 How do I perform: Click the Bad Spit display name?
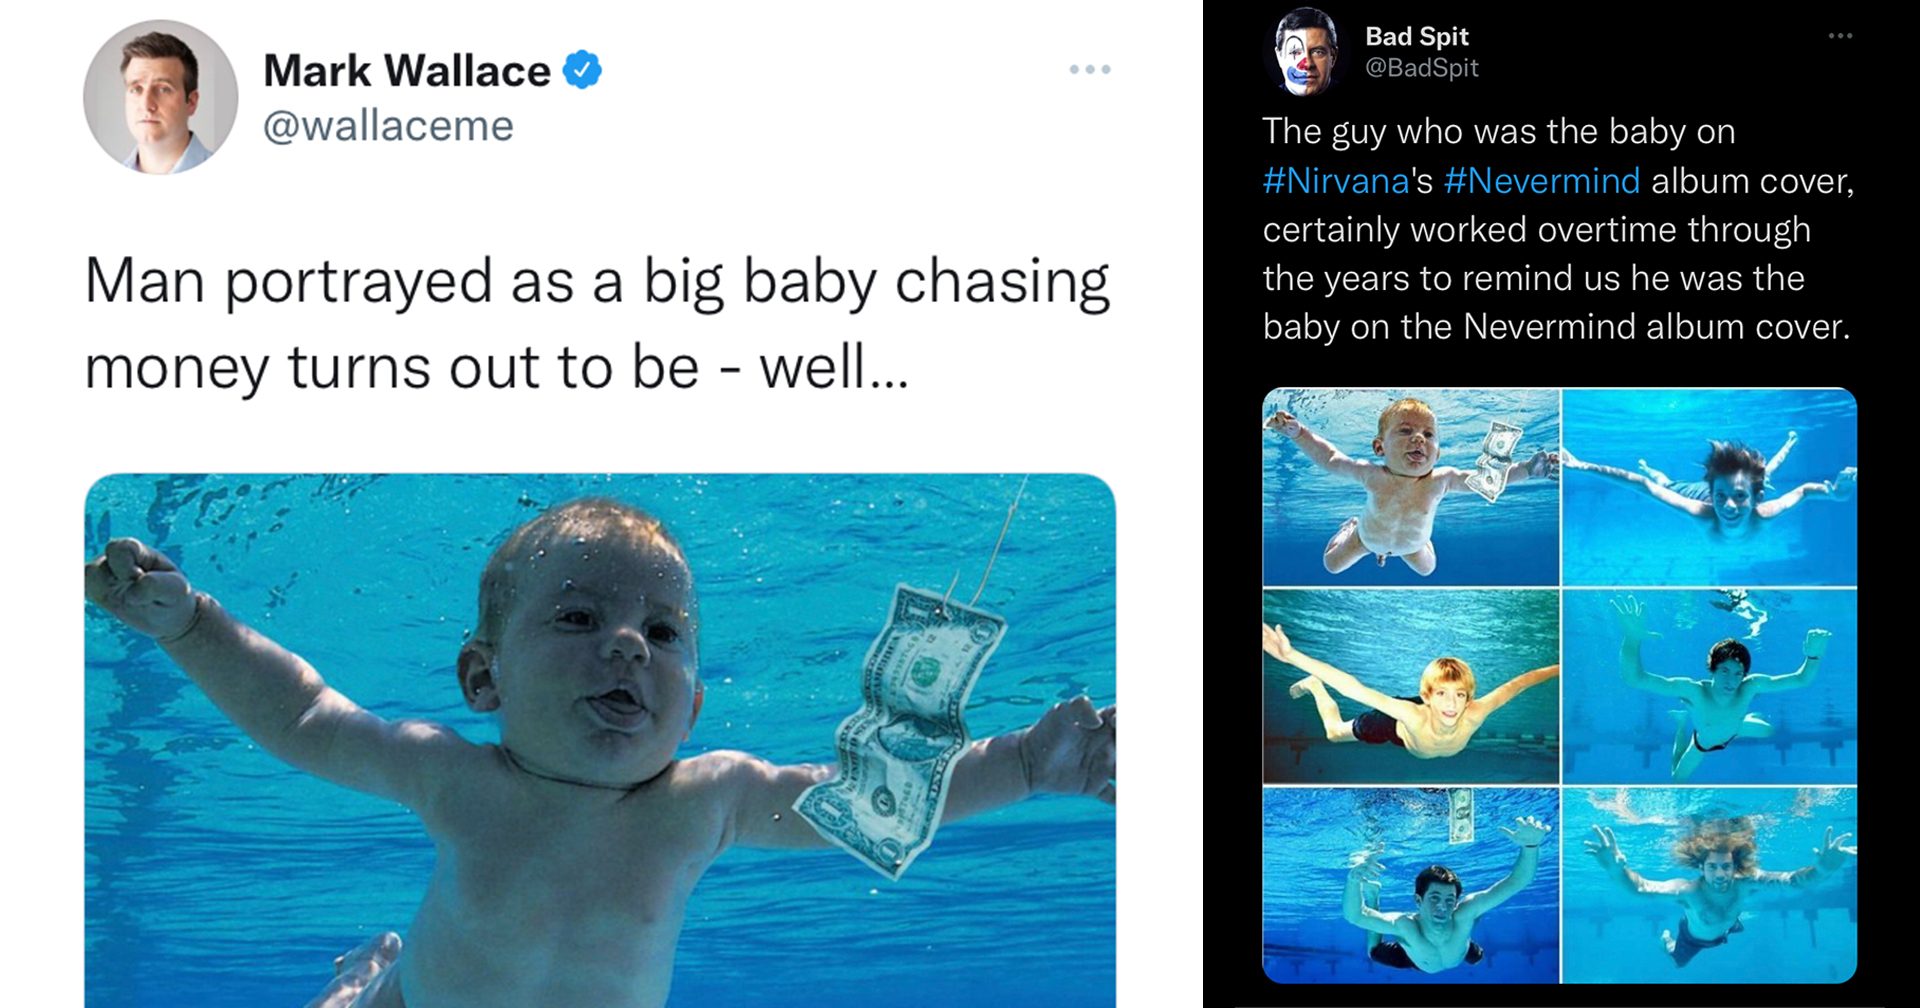tap(1417, 37)
